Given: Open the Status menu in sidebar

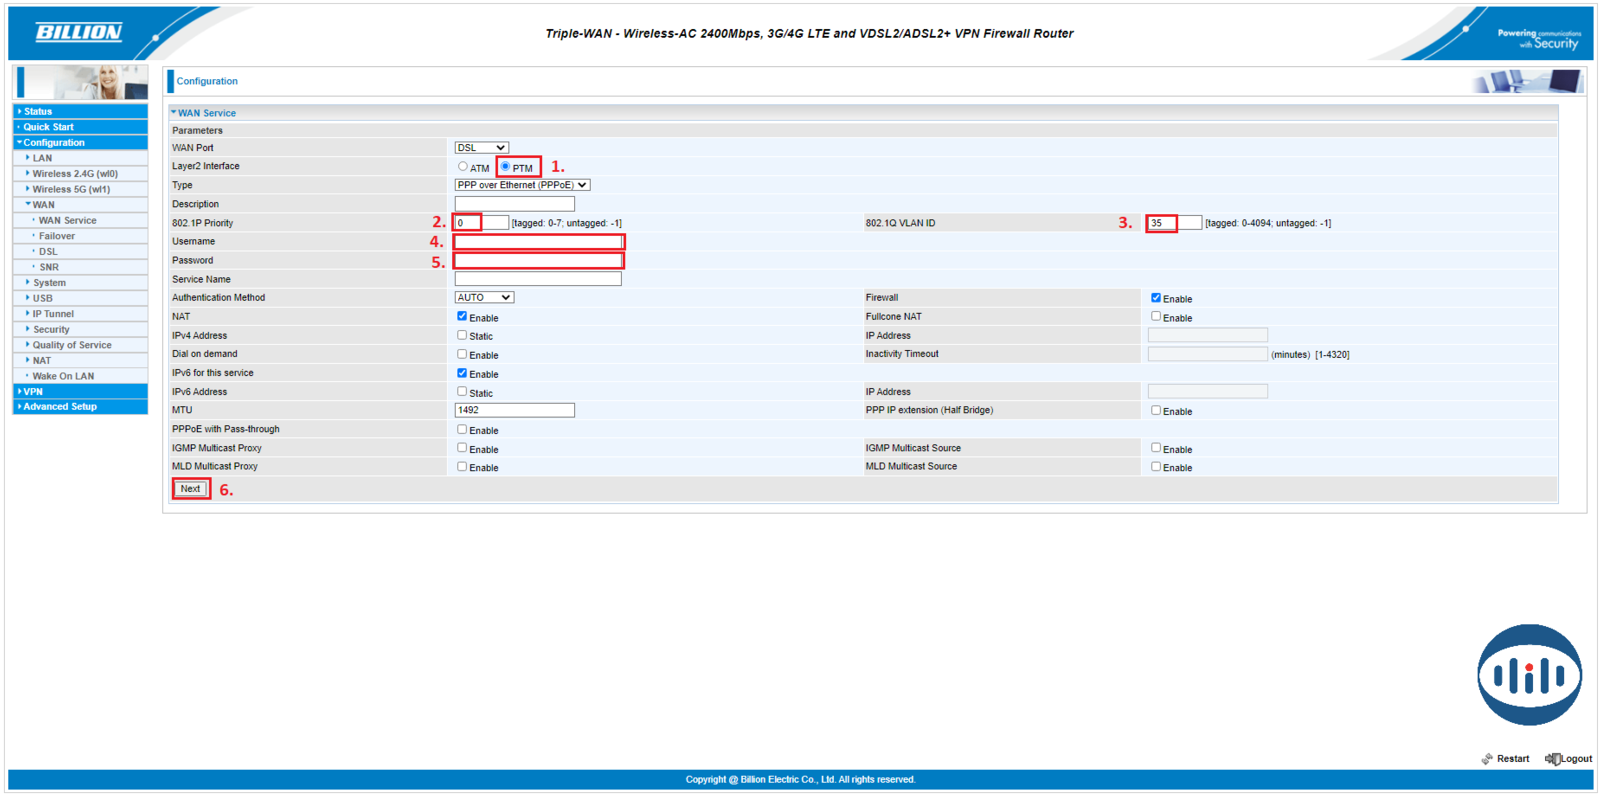Looking at the screenshot, I should [x=38, y=111].
